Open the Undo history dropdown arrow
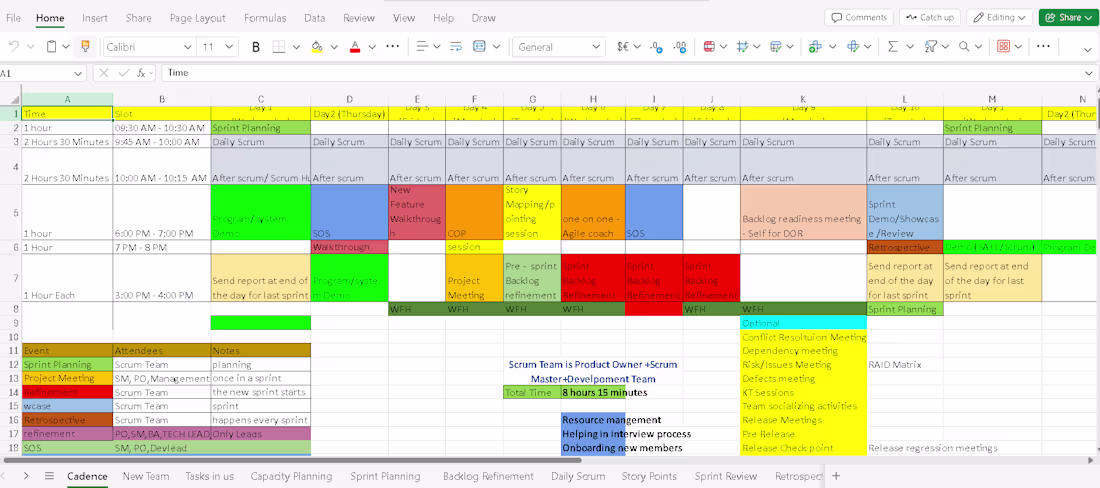Image resolution: width=1100 pixels, height=488 pixels. [30, 47]
